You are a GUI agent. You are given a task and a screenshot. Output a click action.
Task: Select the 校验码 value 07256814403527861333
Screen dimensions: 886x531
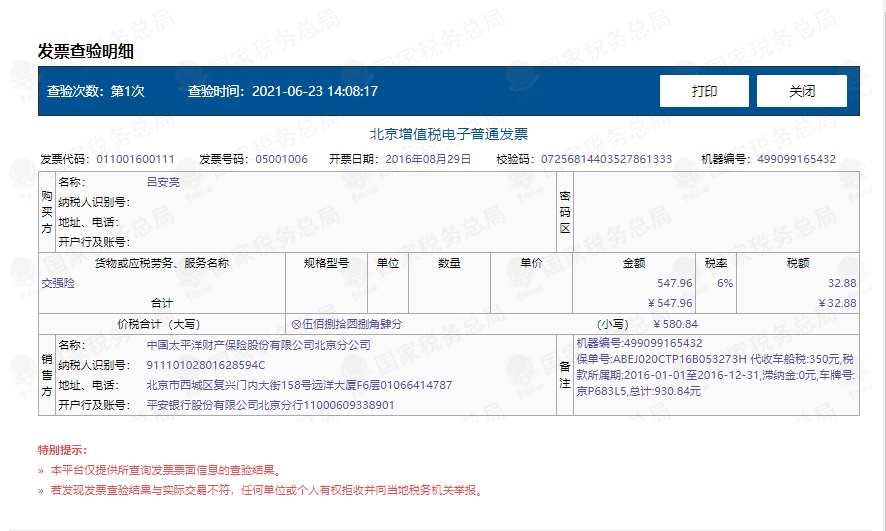tap(606, 159)
